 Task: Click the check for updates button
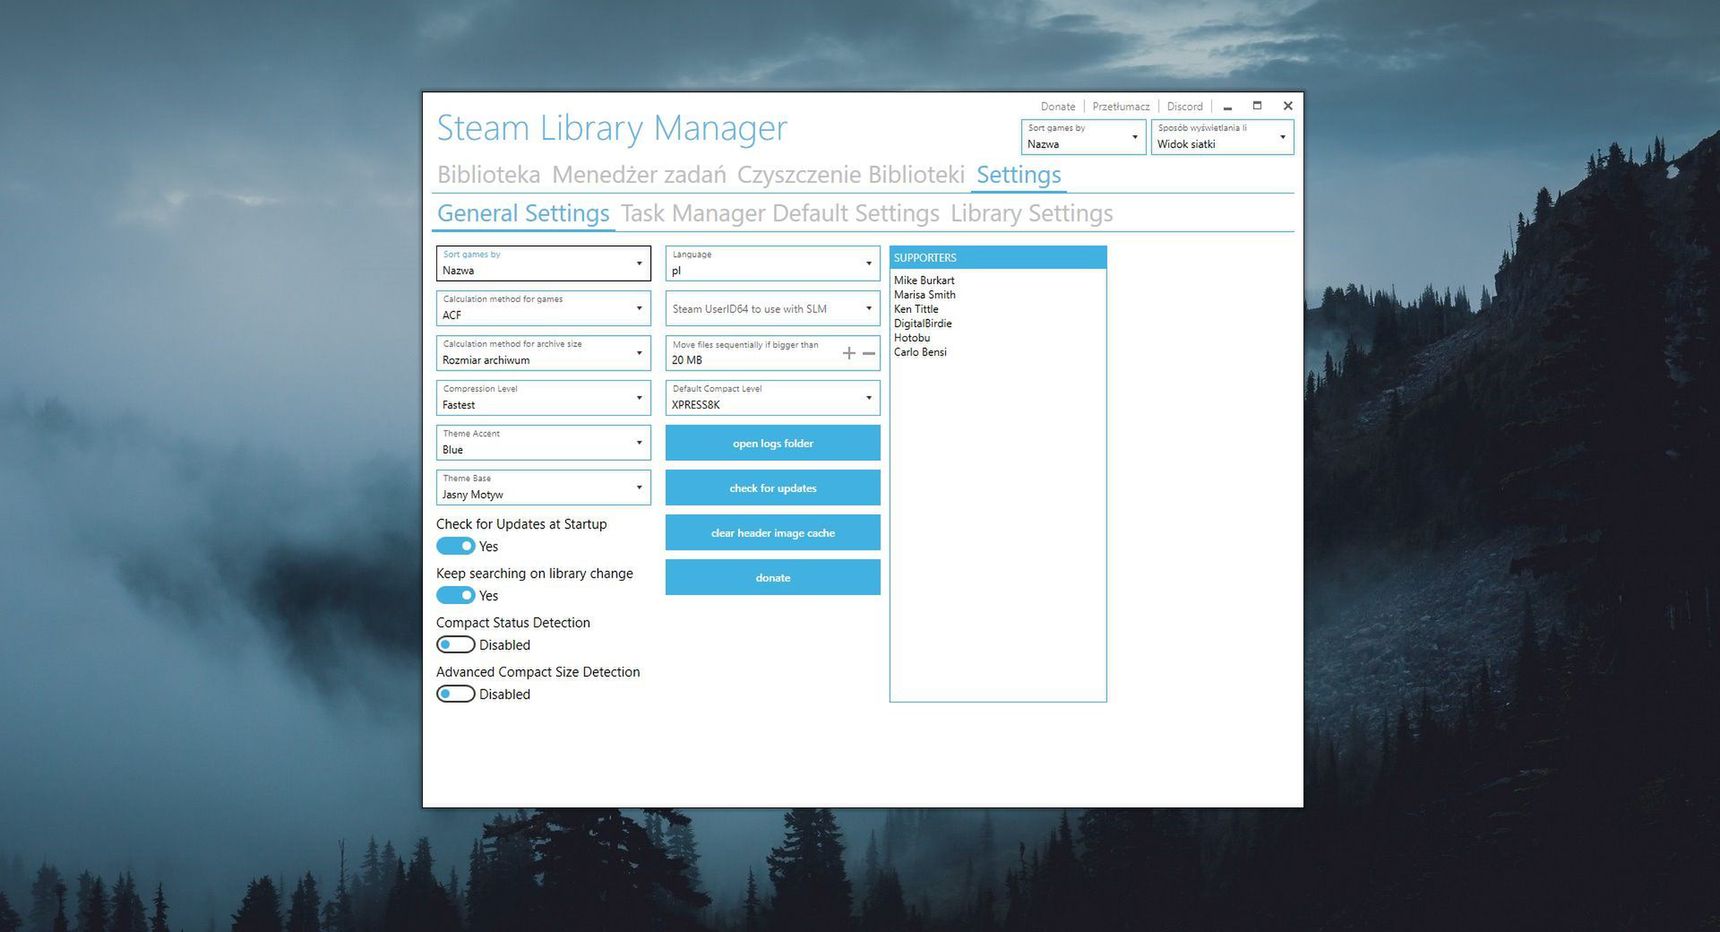pyautogui.click(x=773, y=488)
